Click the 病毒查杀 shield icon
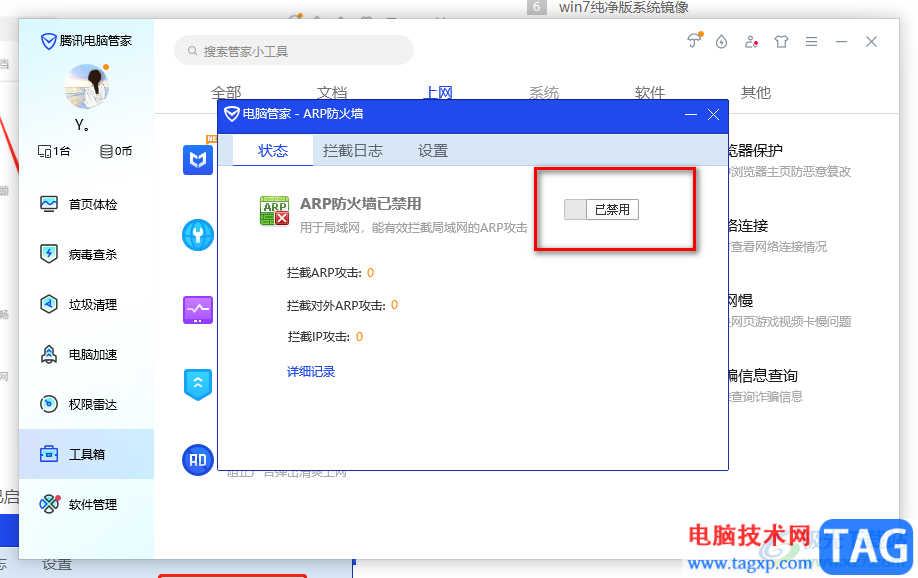Viewport: 918px width, 578px height. pos(49,254)
